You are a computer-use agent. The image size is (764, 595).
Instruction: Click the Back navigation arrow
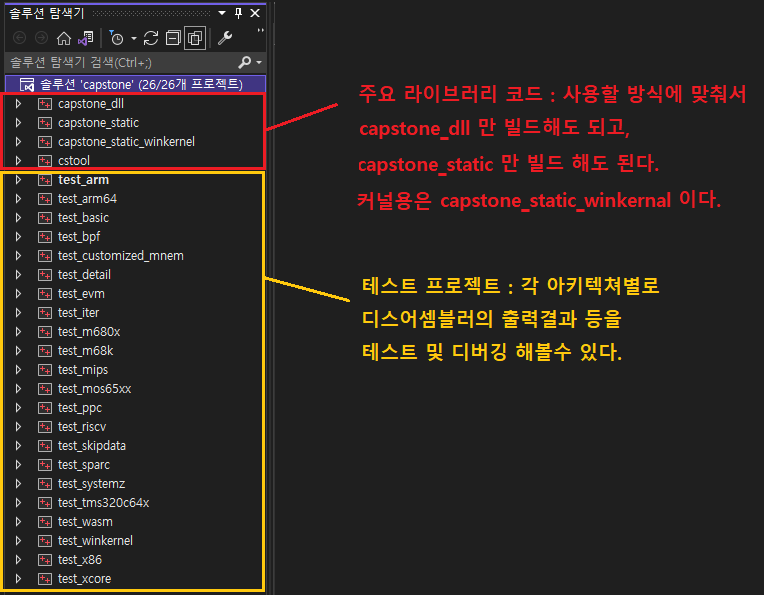click(20, 38)
